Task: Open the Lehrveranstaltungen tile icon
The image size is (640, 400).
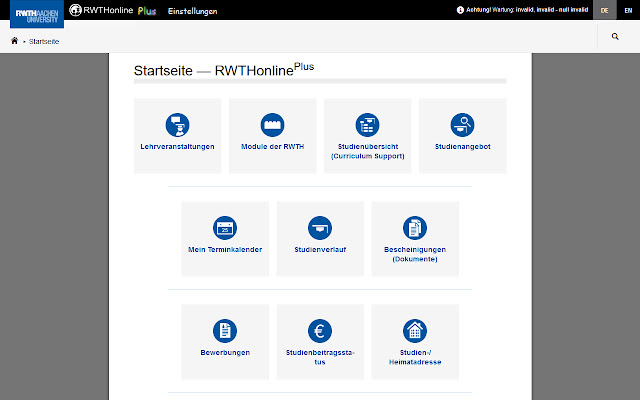Action: tap(177, 124)
